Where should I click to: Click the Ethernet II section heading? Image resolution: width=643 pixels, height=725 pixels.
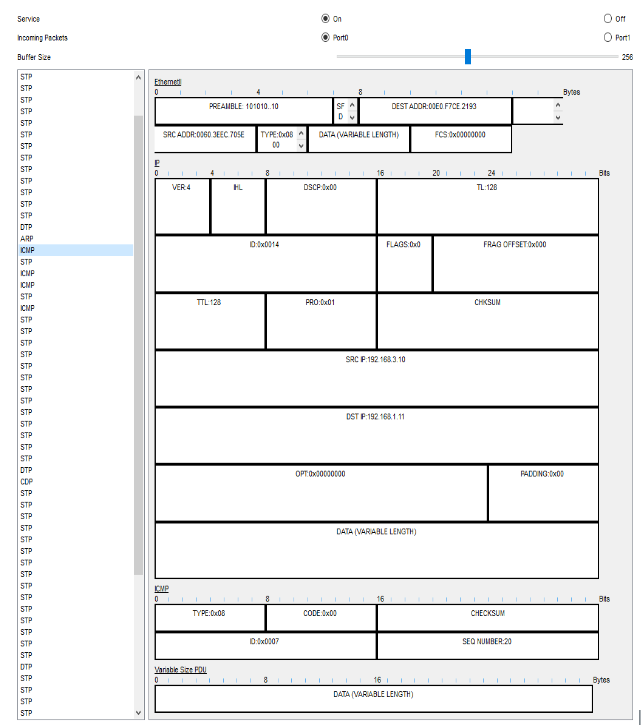point(168,82)
